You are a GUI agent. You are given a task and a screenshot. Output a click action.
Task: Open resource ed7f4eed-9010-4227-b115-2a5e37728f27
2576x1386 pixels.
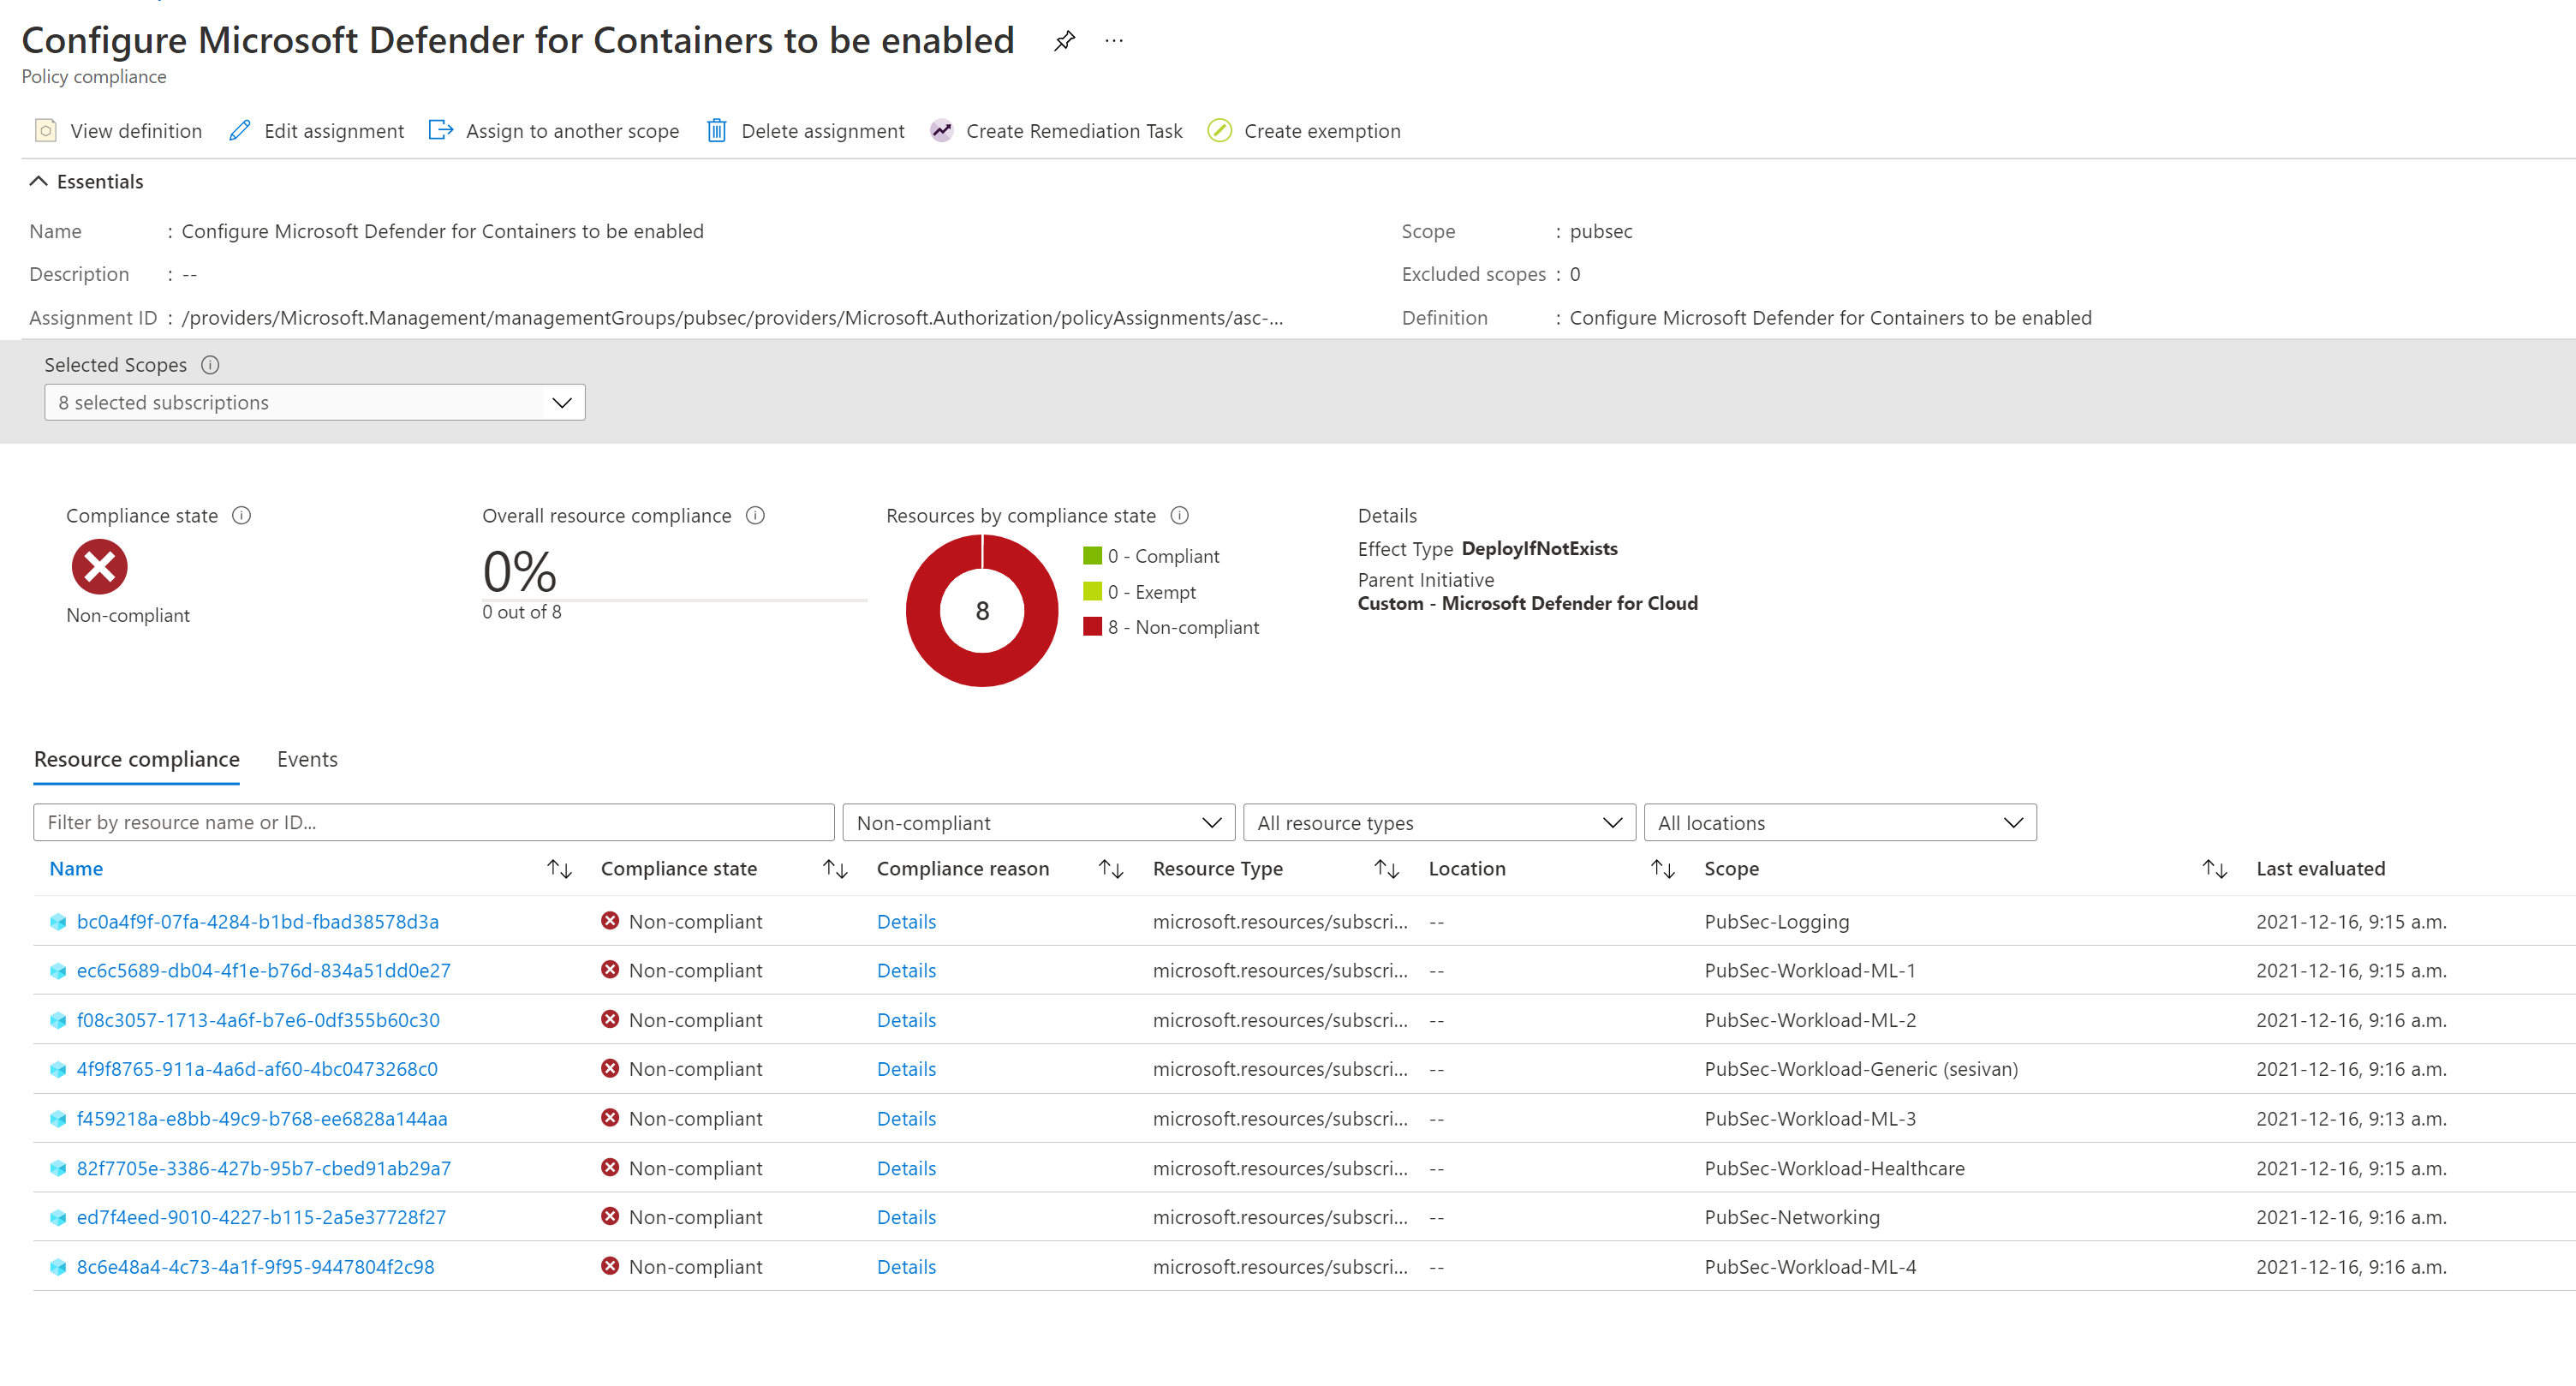[260, 1217]
